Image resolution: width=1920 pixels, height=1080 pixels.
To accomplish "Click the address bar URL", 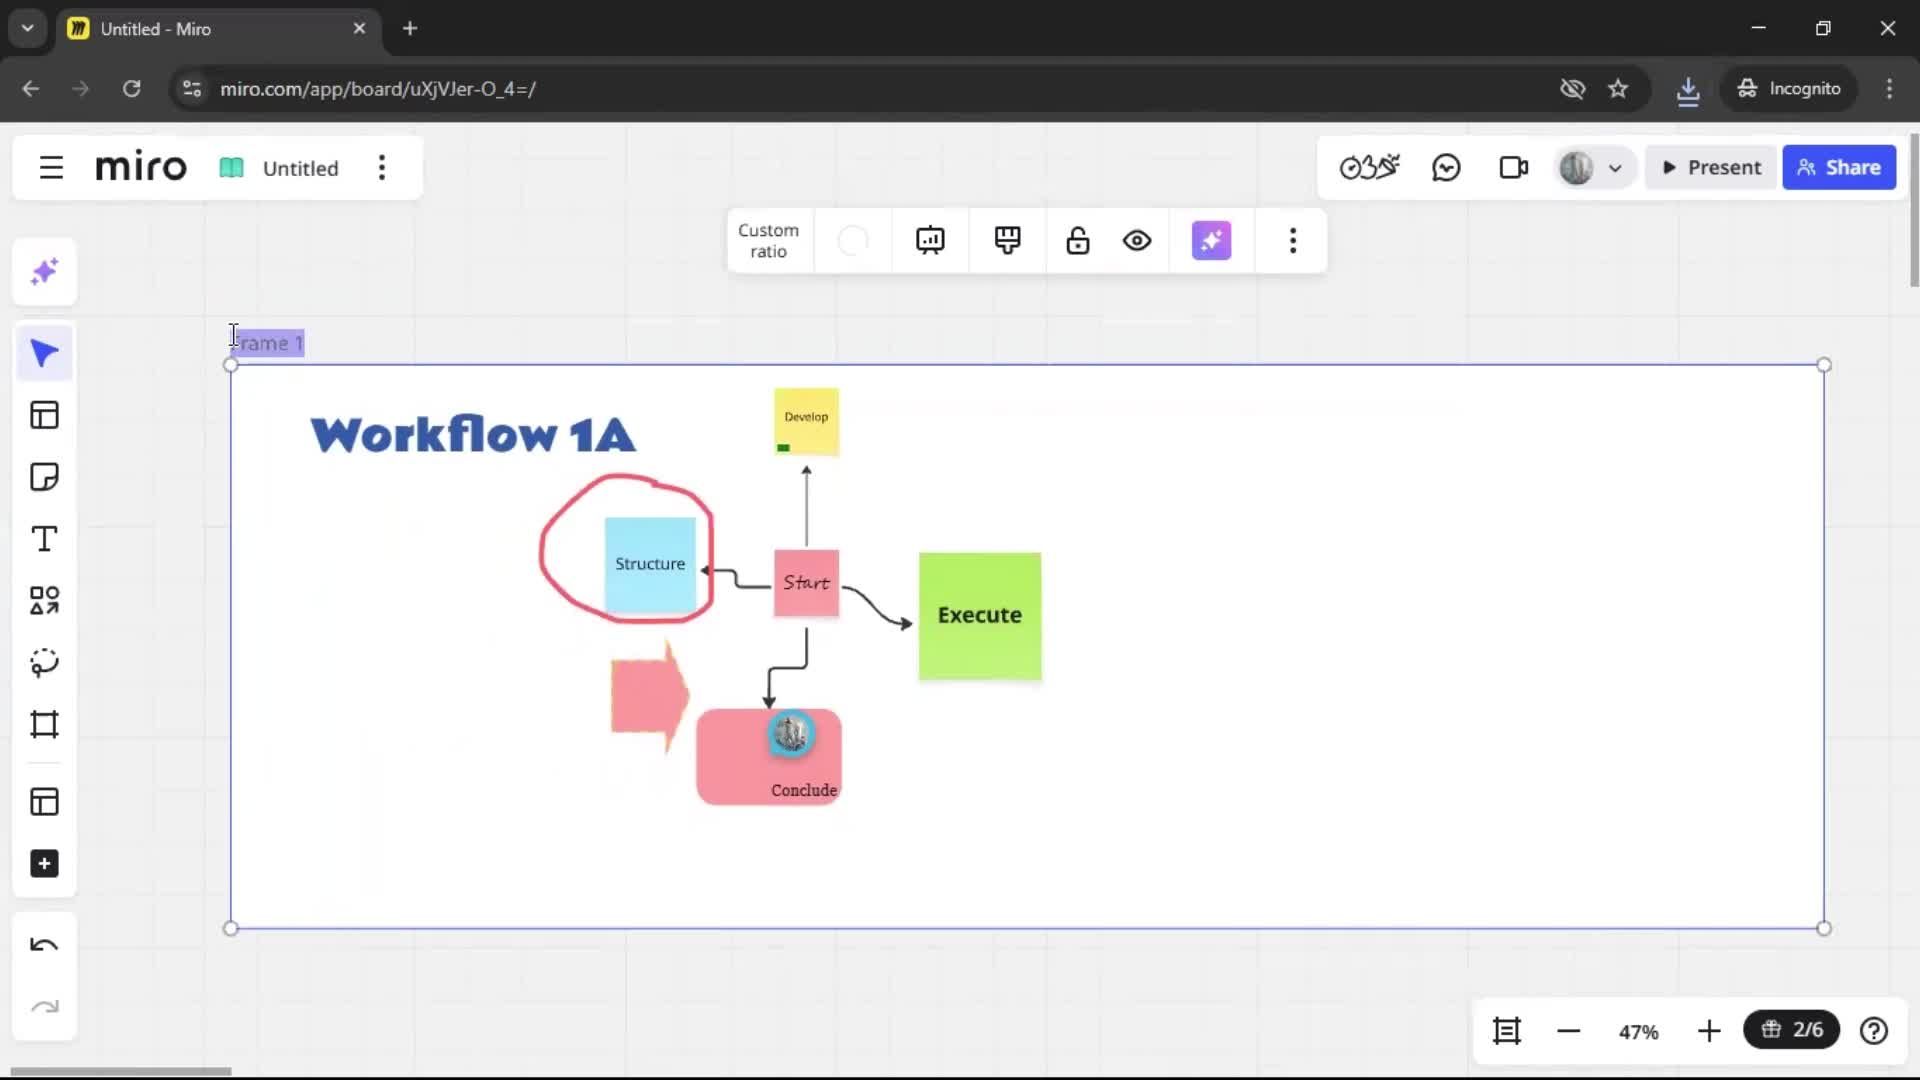I will coord(378,89).
